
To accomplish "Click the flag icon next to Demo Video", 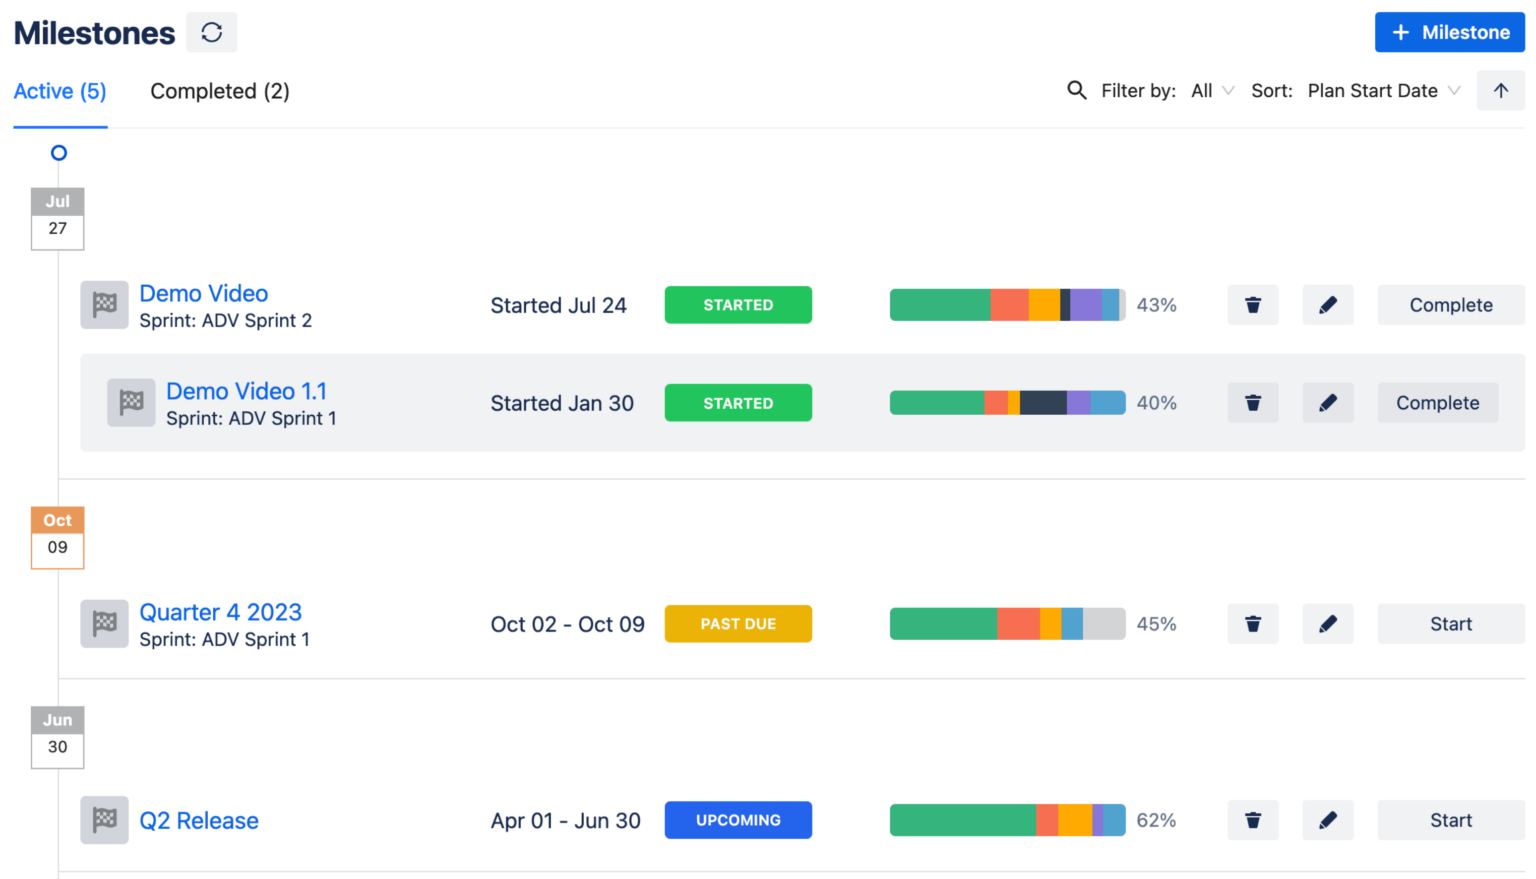I will click(104, 305).
